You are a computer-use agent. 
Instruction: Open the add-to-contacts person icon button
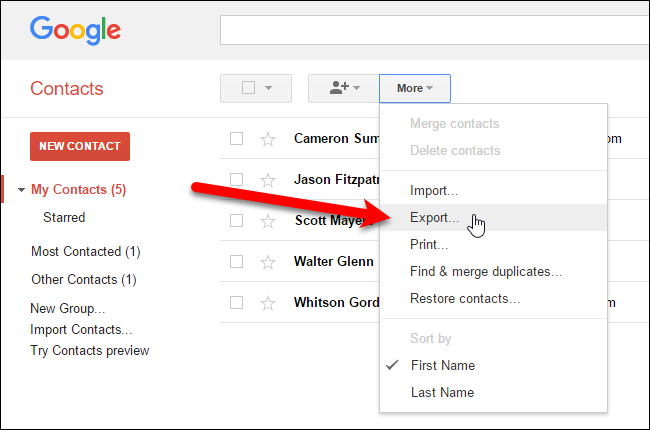[x=344, y=88]
